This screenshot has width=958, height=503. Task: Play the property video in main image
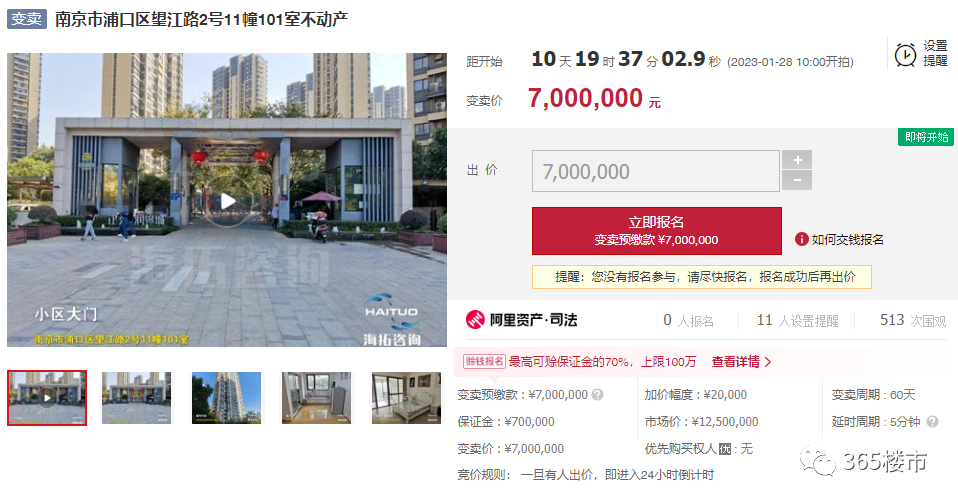coord(227,201)
